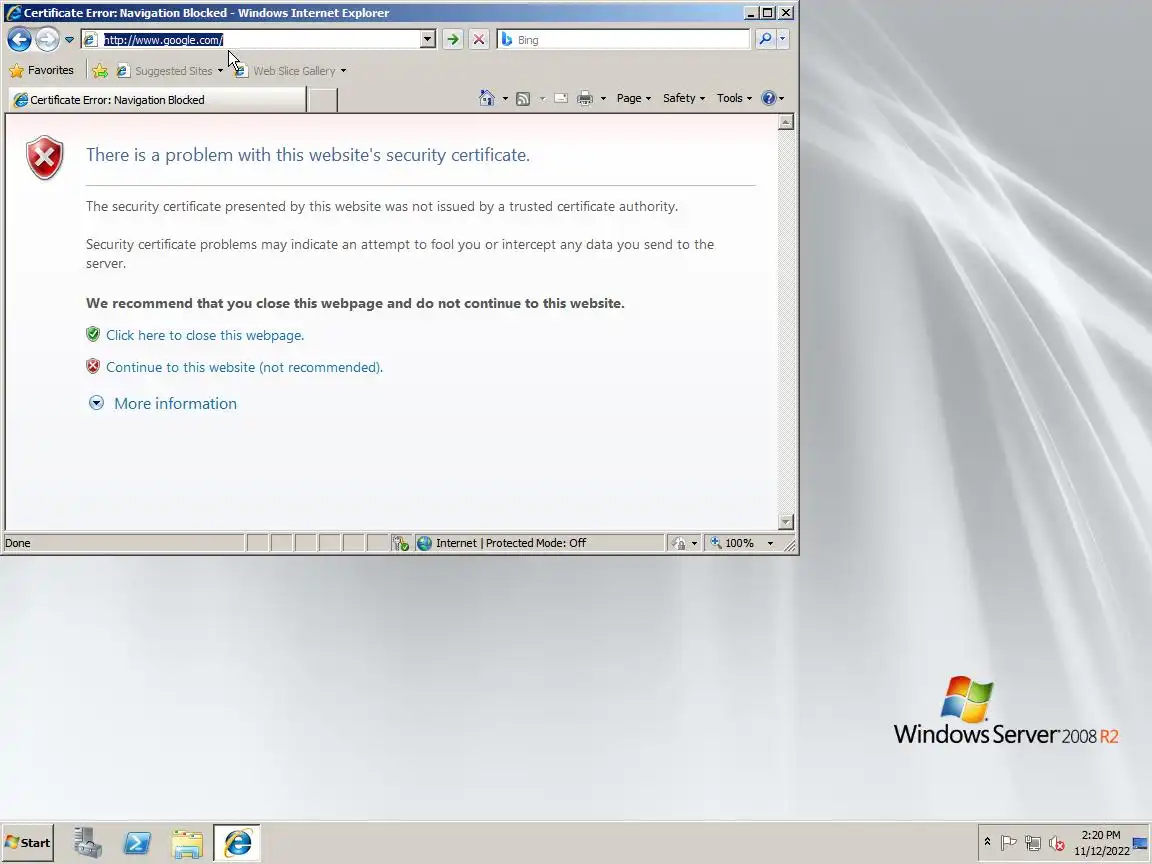Image resolution: width=1152 pixels, height=864 pixels.
Task: Show hidden tray icons arrow
Action: [x=987, y=842]
